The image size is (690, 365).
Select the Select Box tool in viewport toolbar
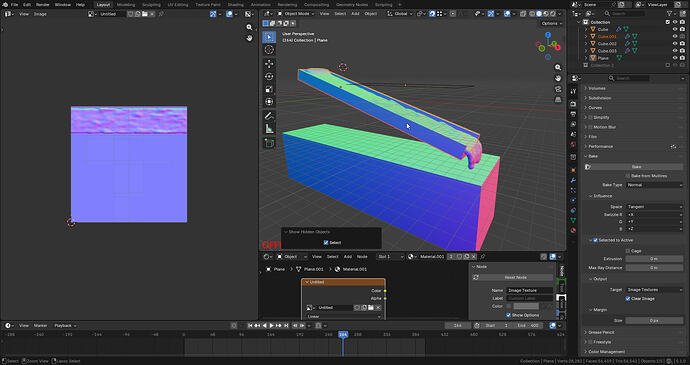click(x=269, y=37)
